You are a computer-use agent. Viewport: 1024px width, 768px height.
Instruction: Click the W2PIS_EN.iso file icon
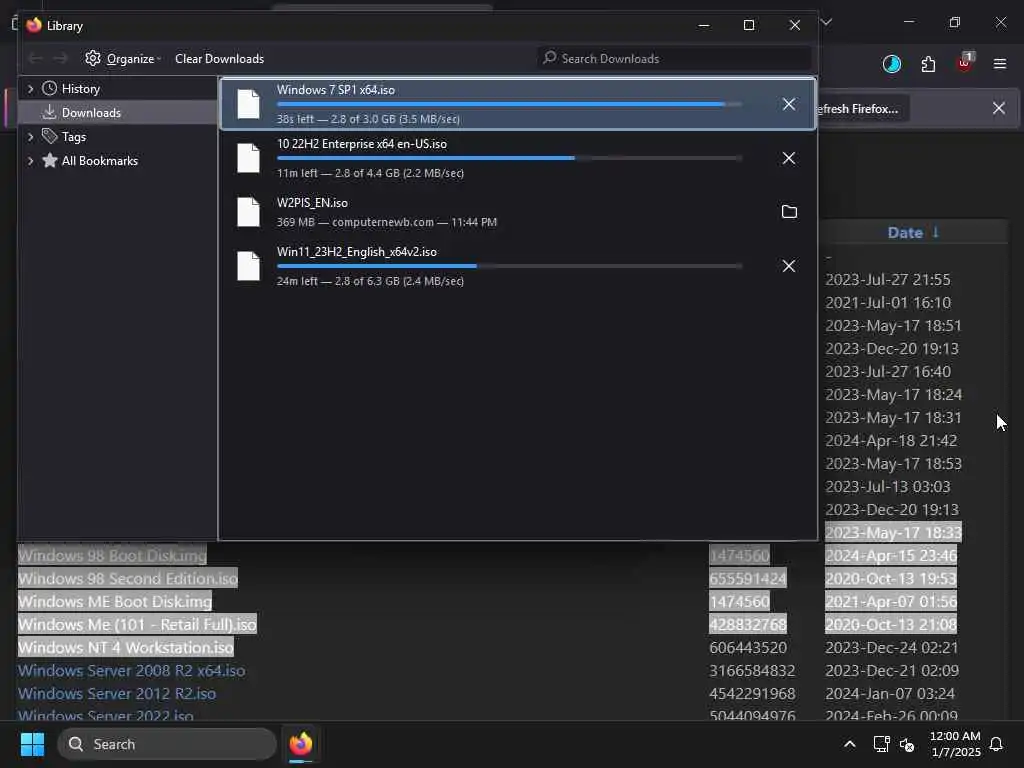click(248, 212)
